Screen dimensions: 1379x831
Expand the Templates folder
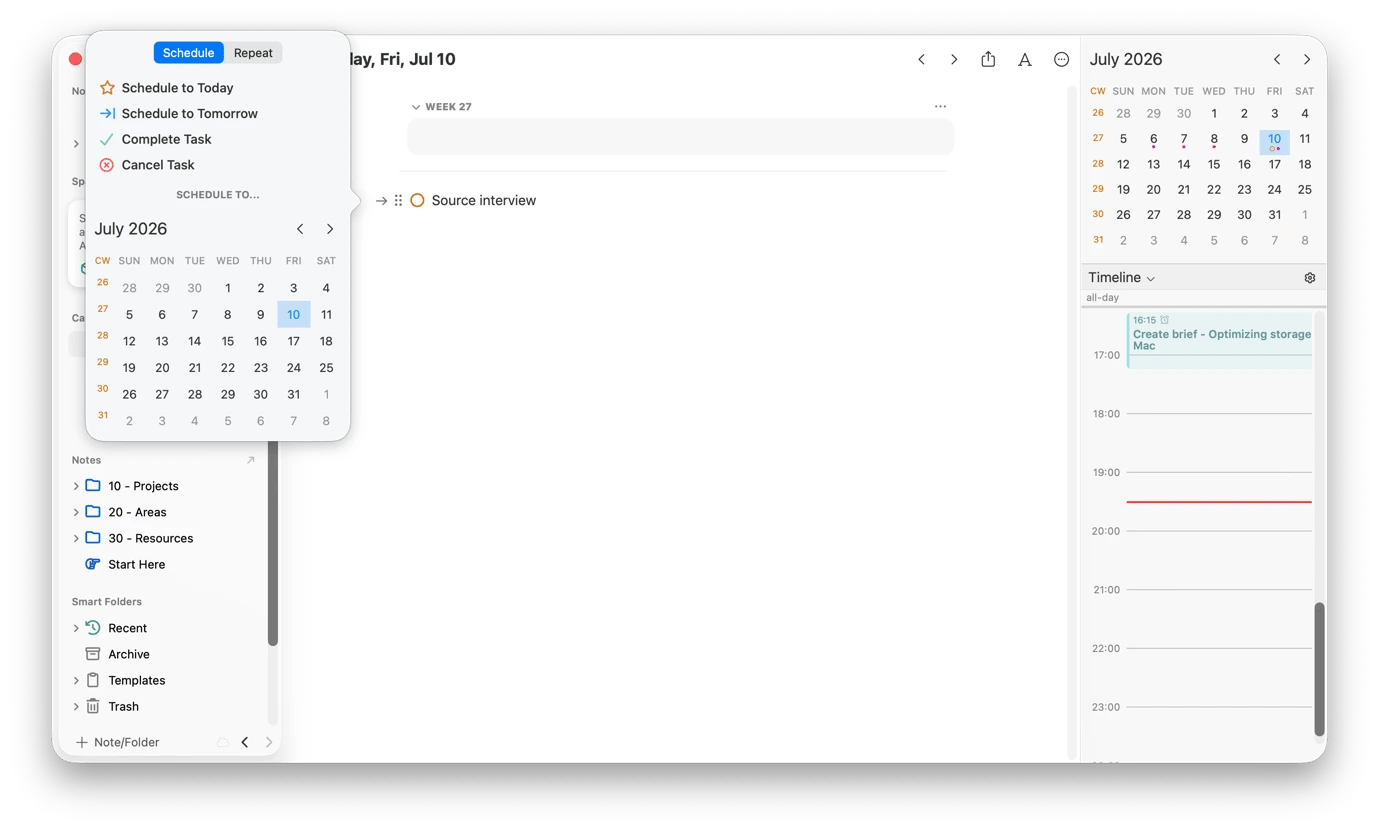[76, 680]
